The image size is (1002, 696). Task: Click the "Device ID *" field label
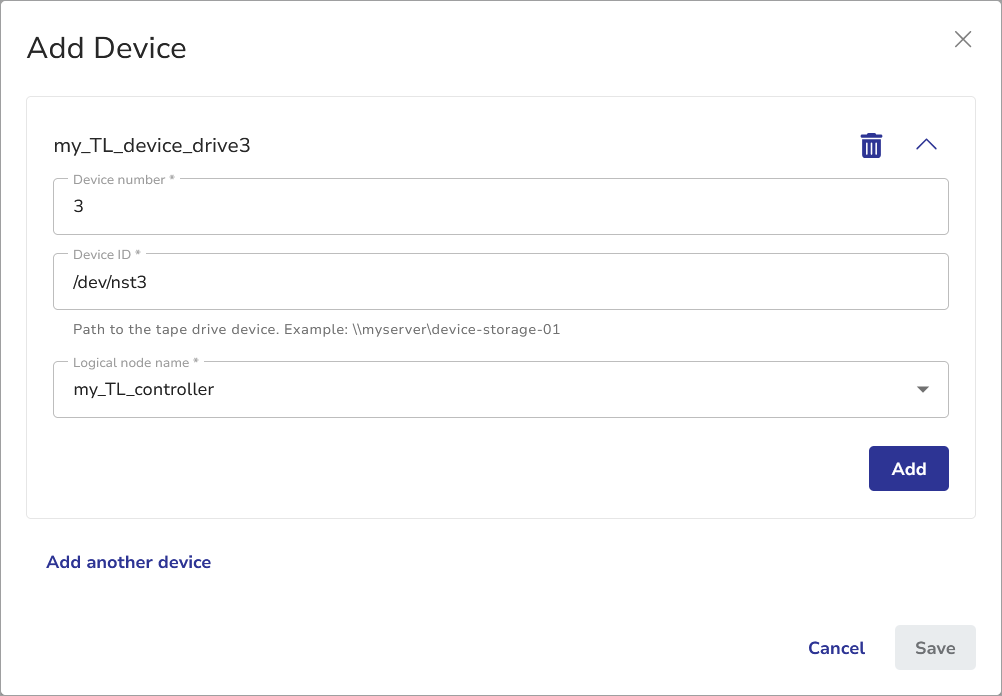(107, 254)
